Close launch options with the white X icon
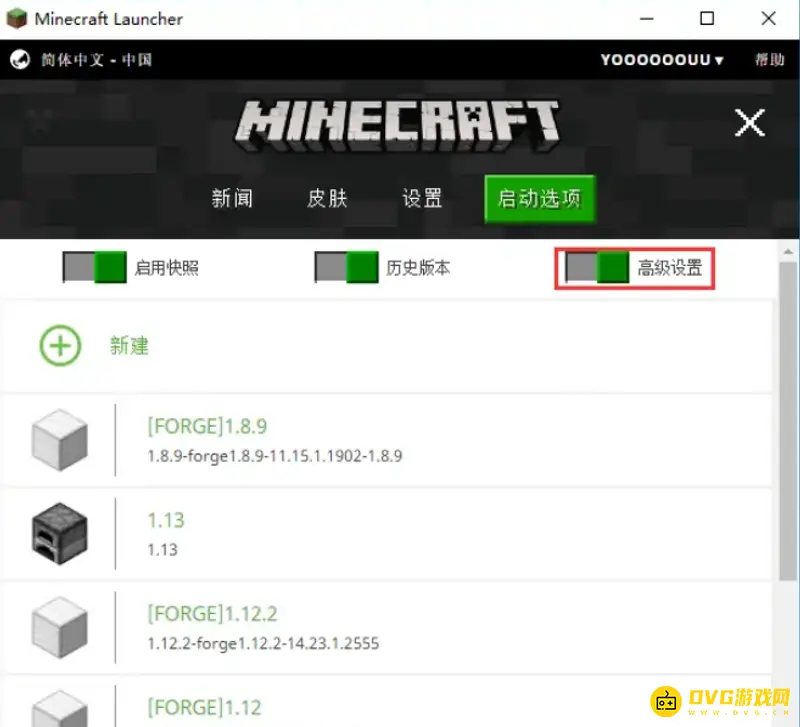This screenshot has width=800, height=727. coord(749,123)
